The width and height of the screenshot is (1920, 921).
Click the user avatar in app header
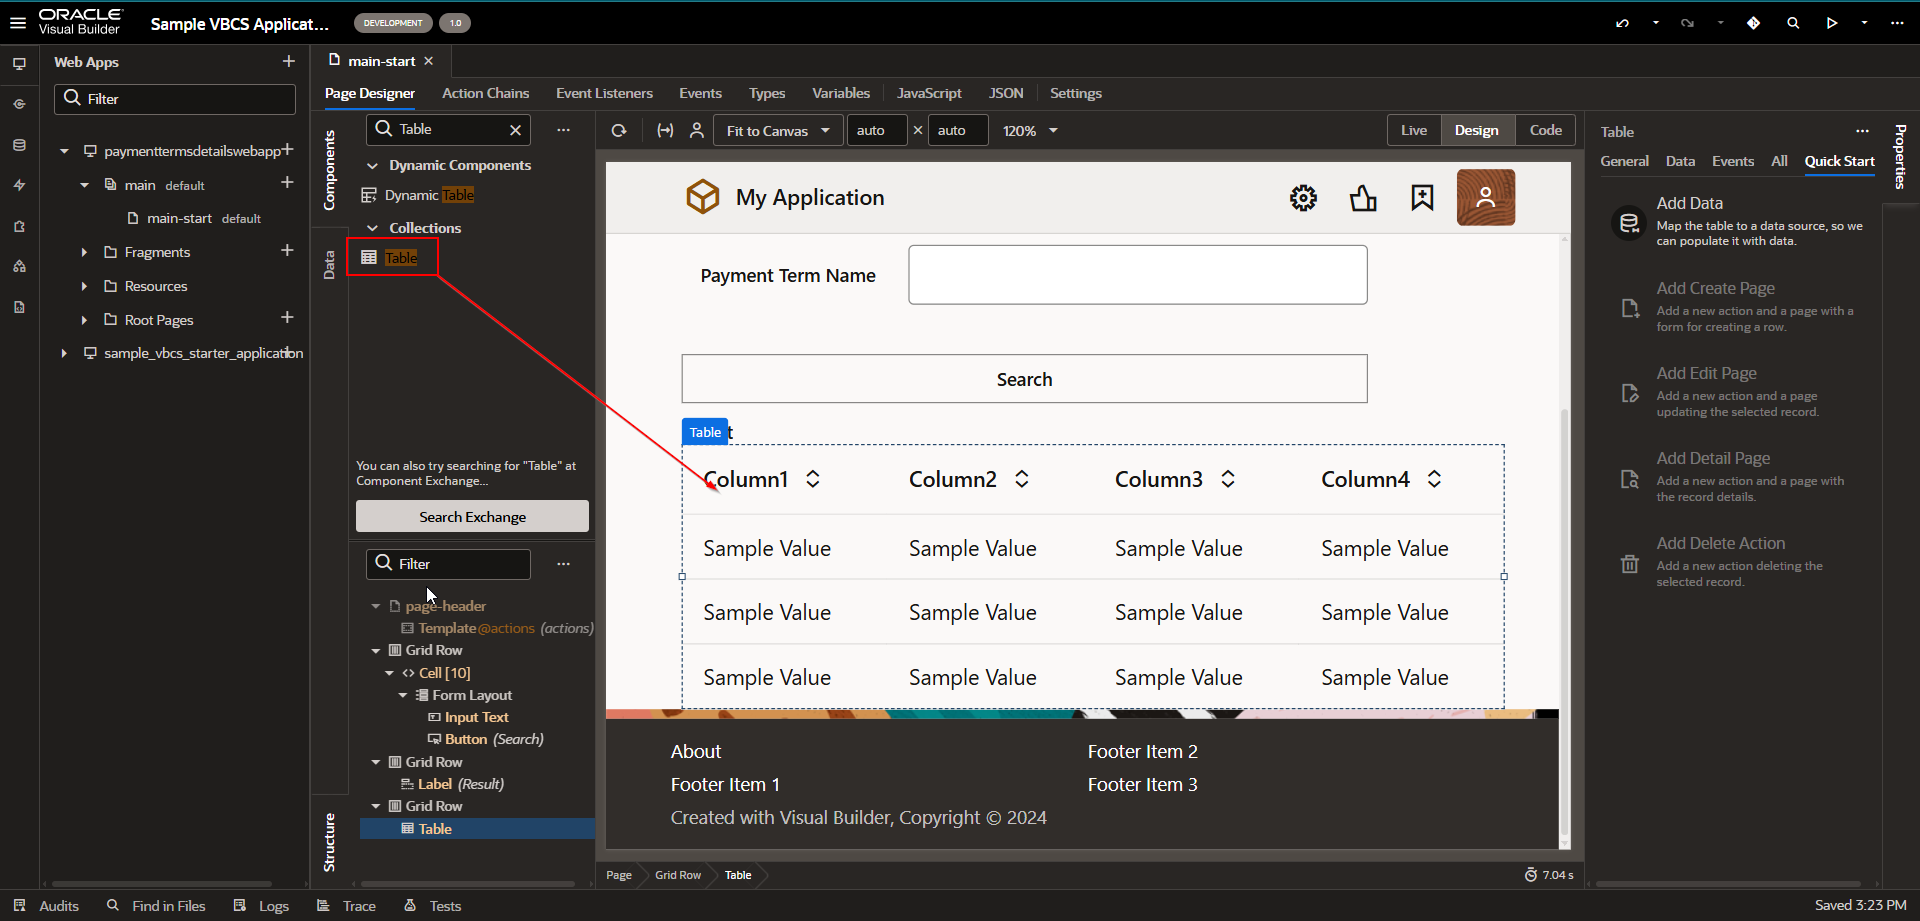[x=1486, y=197]
